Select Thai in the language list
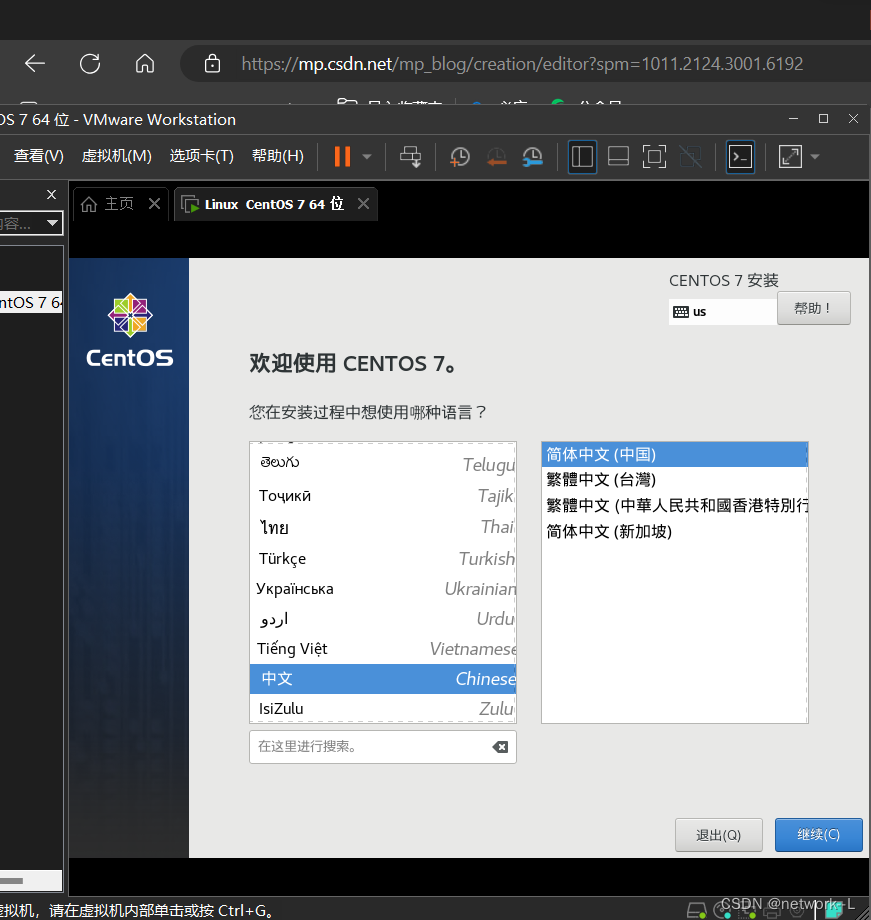This screenshot has width=871, height=920. tap(383, 527)
